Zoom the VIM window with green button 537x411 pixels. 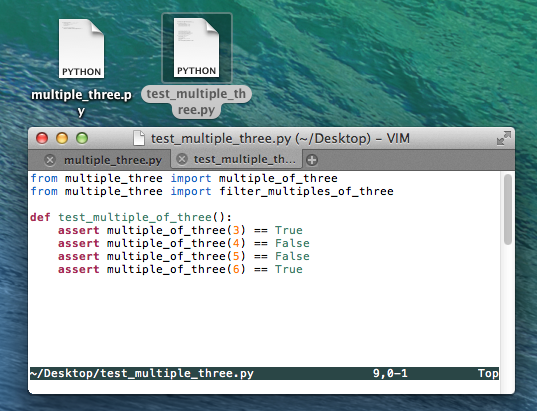pos(82,138)
